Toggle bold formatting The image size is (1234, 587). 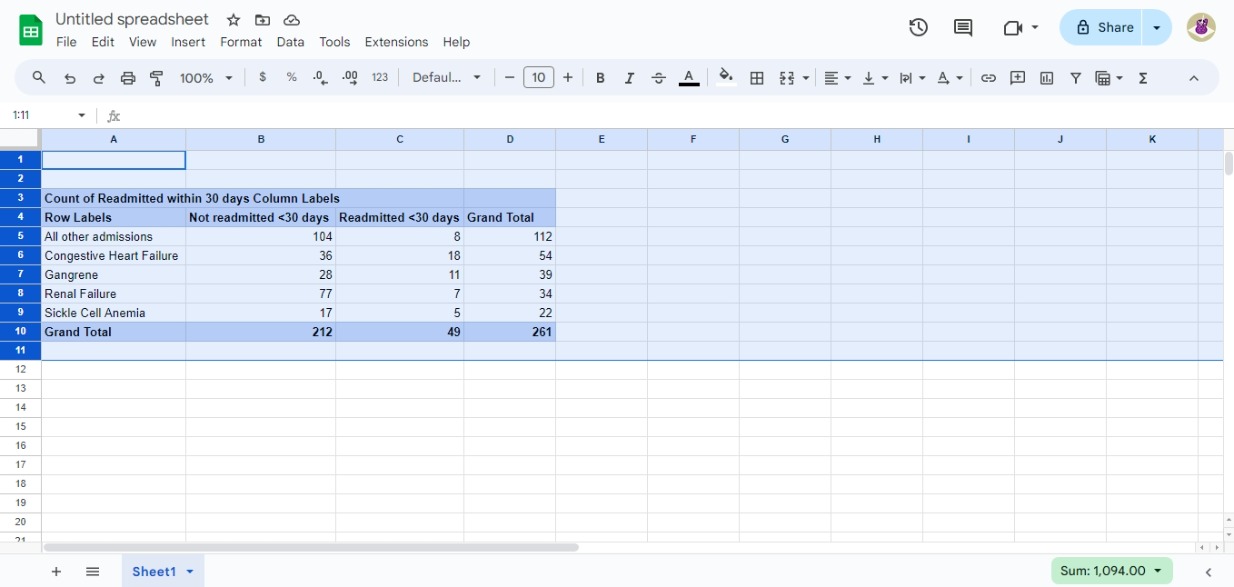click(600, 77)
